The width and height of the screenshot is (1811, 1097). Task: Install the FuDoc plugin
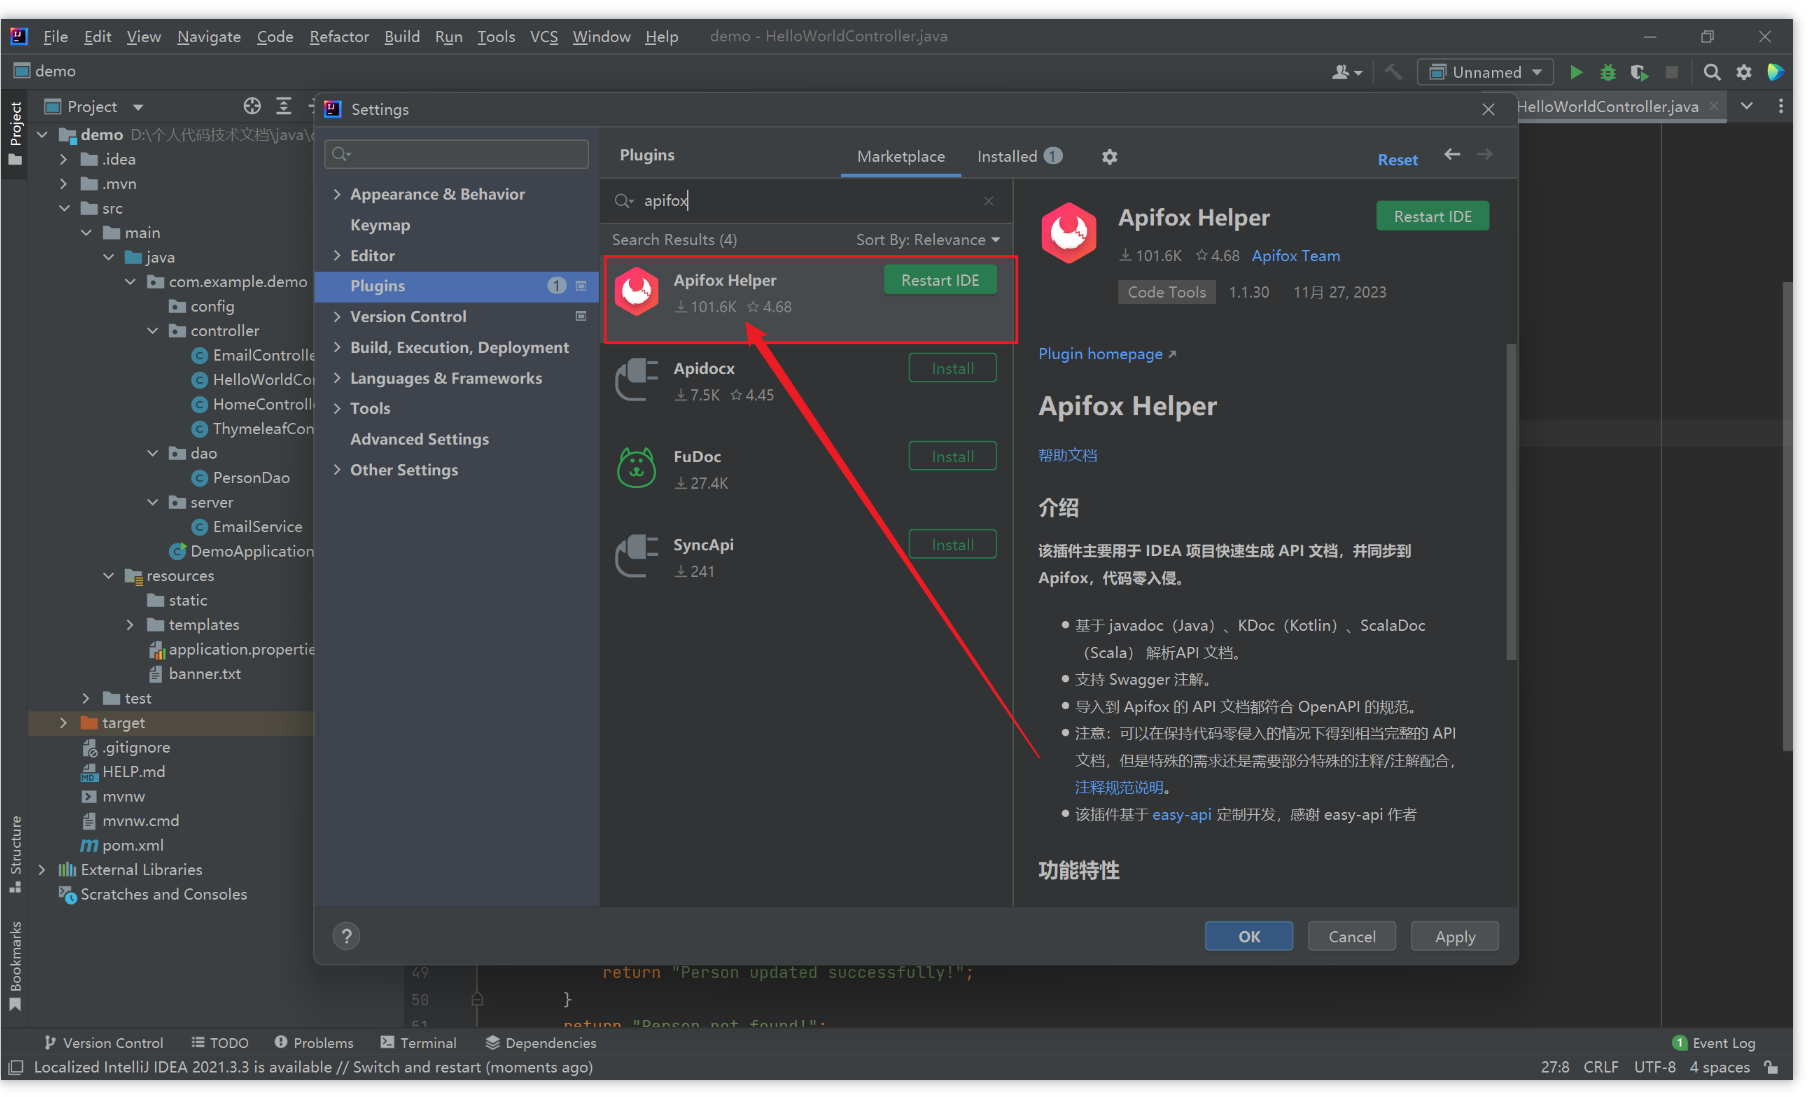coord(951,455)
